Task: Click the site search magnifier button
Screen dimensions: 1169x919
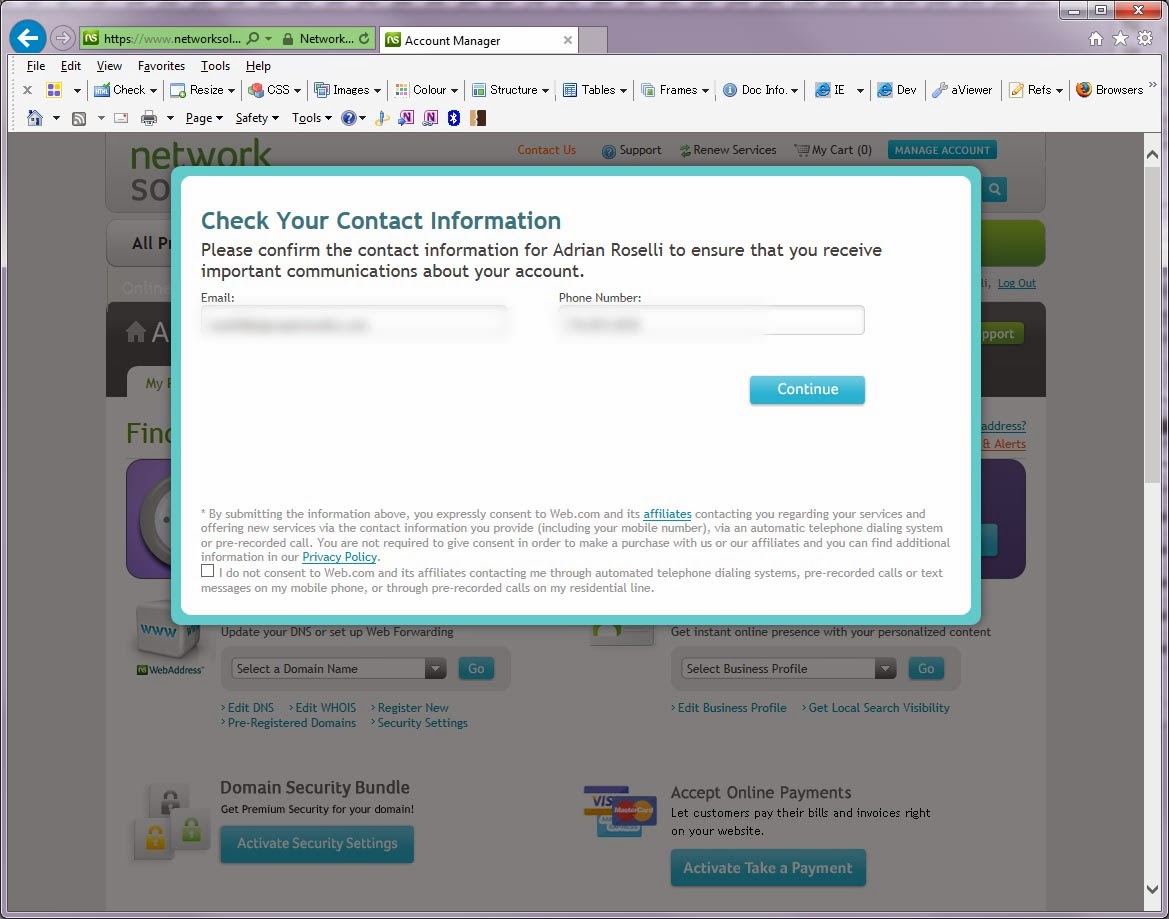Action: pos(995,189)
